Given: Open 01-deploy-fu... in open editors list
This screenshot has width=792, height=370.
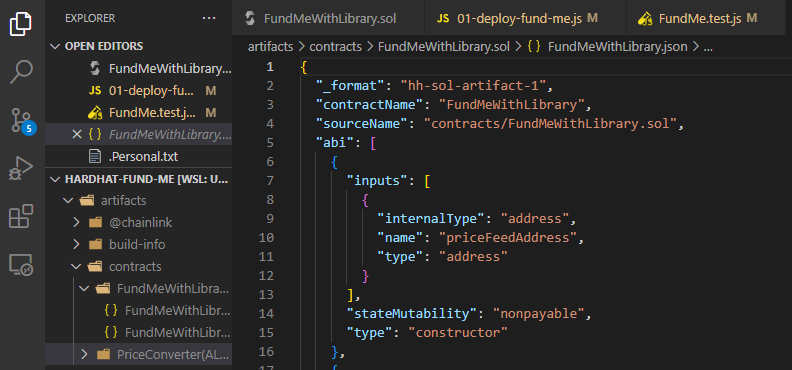Looking at the screenshot, I should (139, 91).
